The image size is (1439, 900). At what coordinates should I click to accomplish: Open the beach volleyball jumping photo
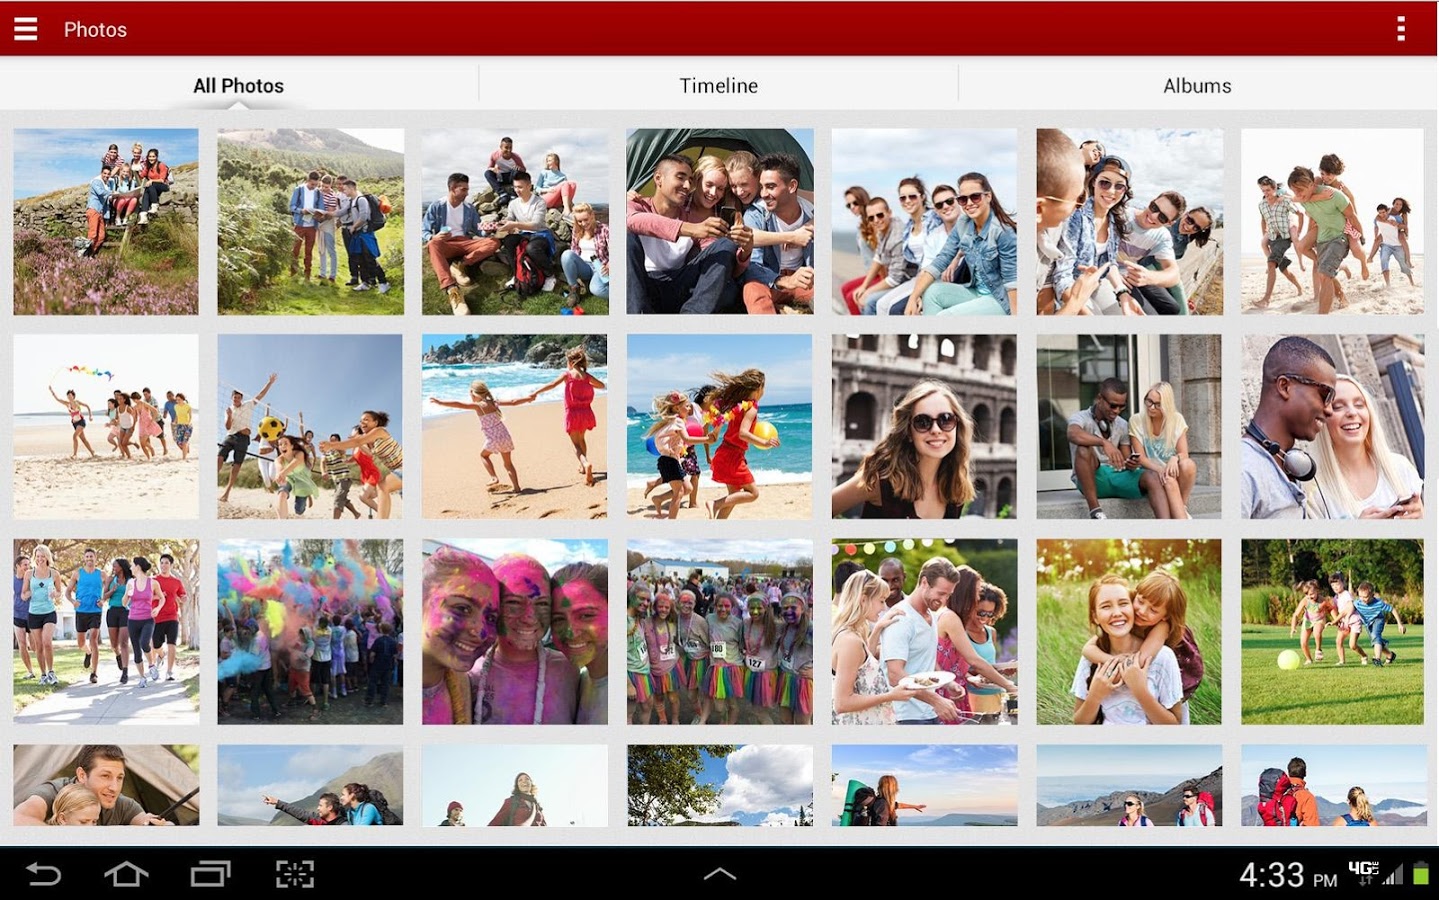tap(310, 426)
